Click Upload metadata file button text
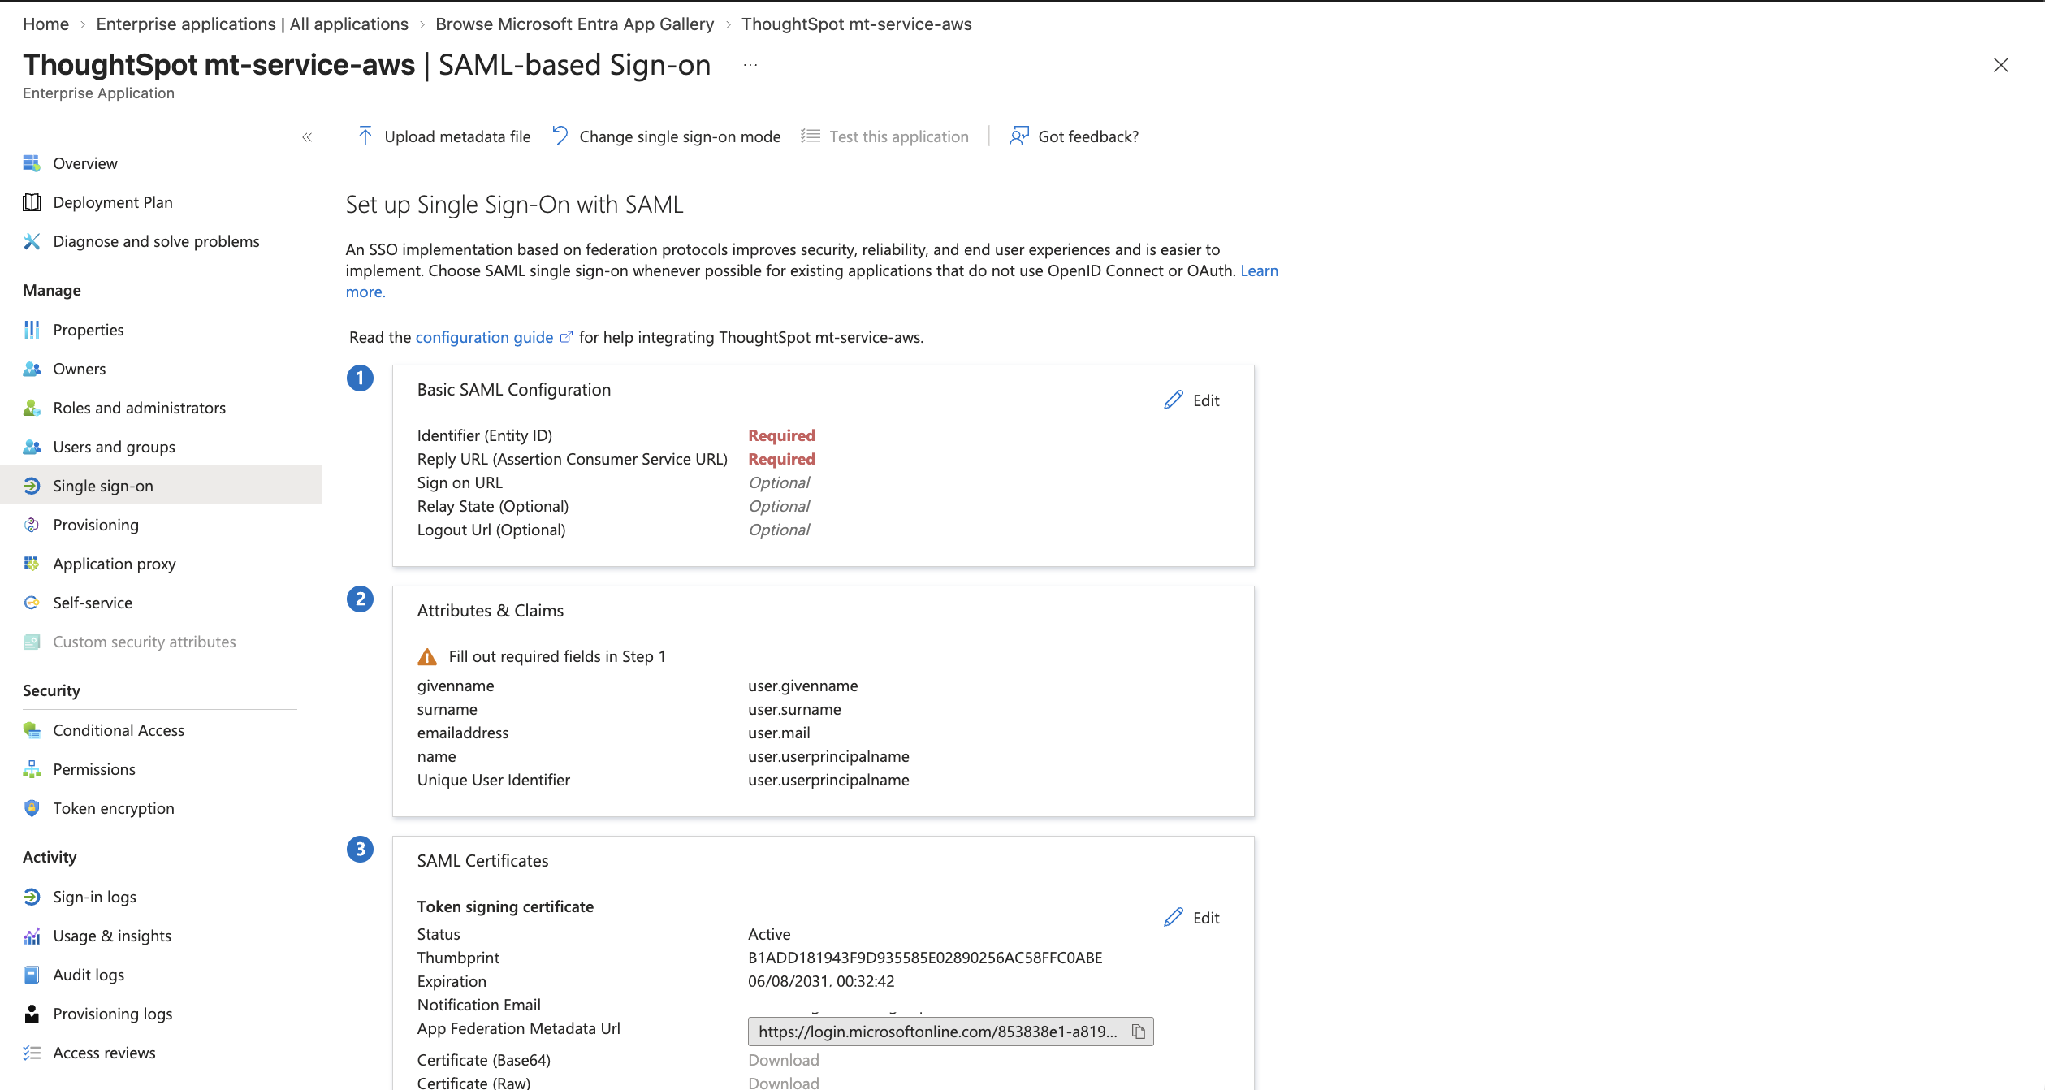Image resolution: width=2045 pixels, height=1090 pixels. [458, 136]
